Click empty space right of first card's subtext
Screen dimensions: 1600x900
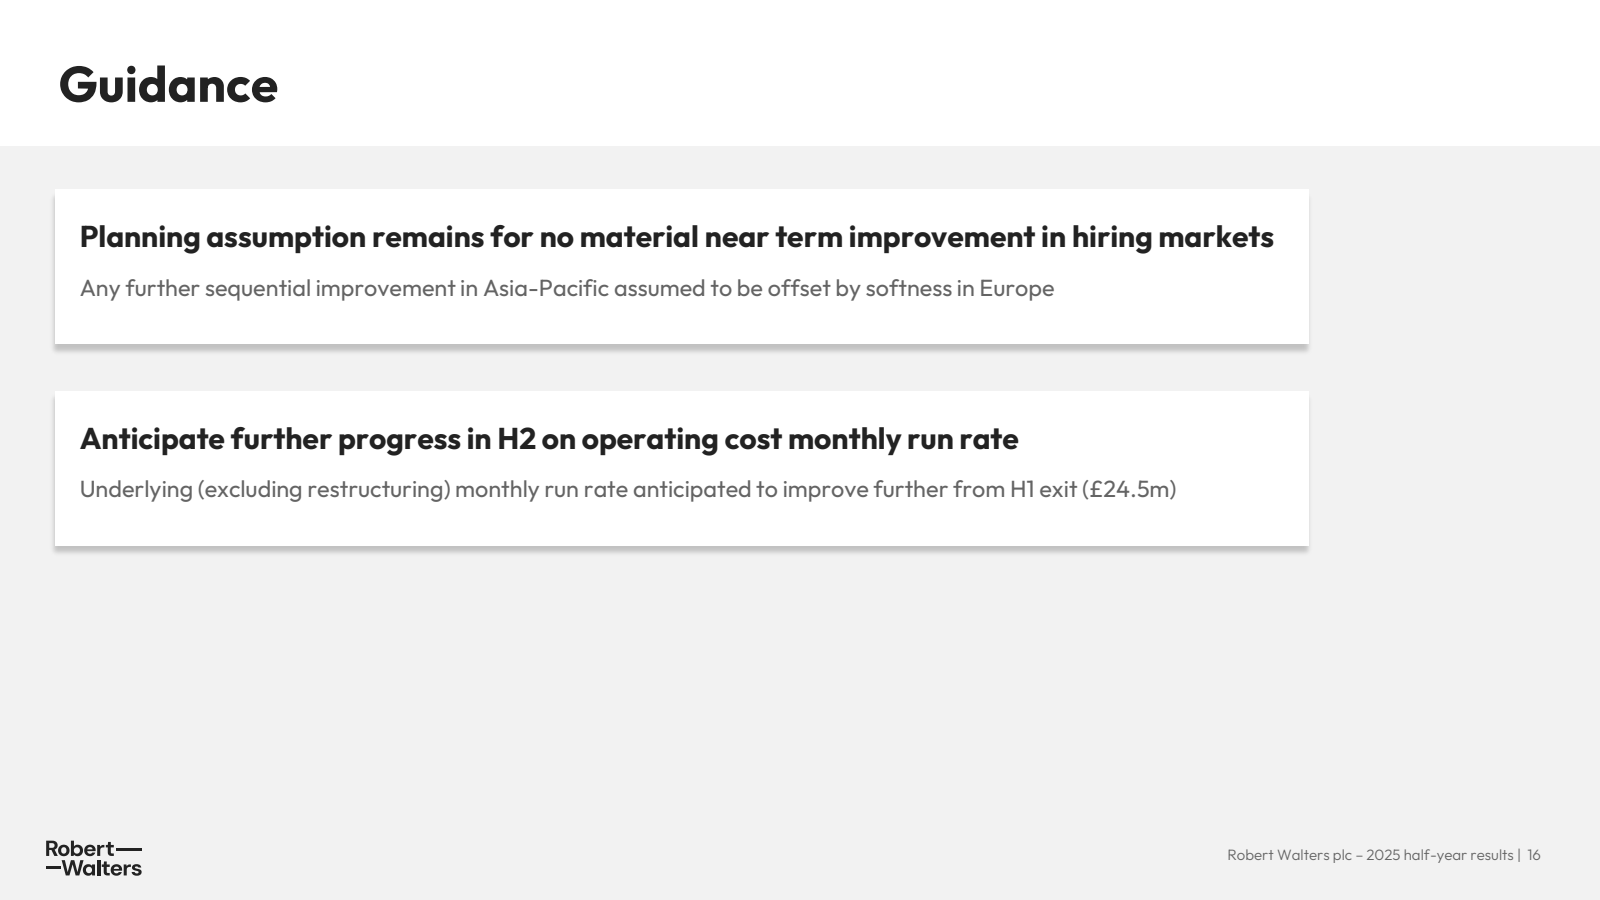1180,289
